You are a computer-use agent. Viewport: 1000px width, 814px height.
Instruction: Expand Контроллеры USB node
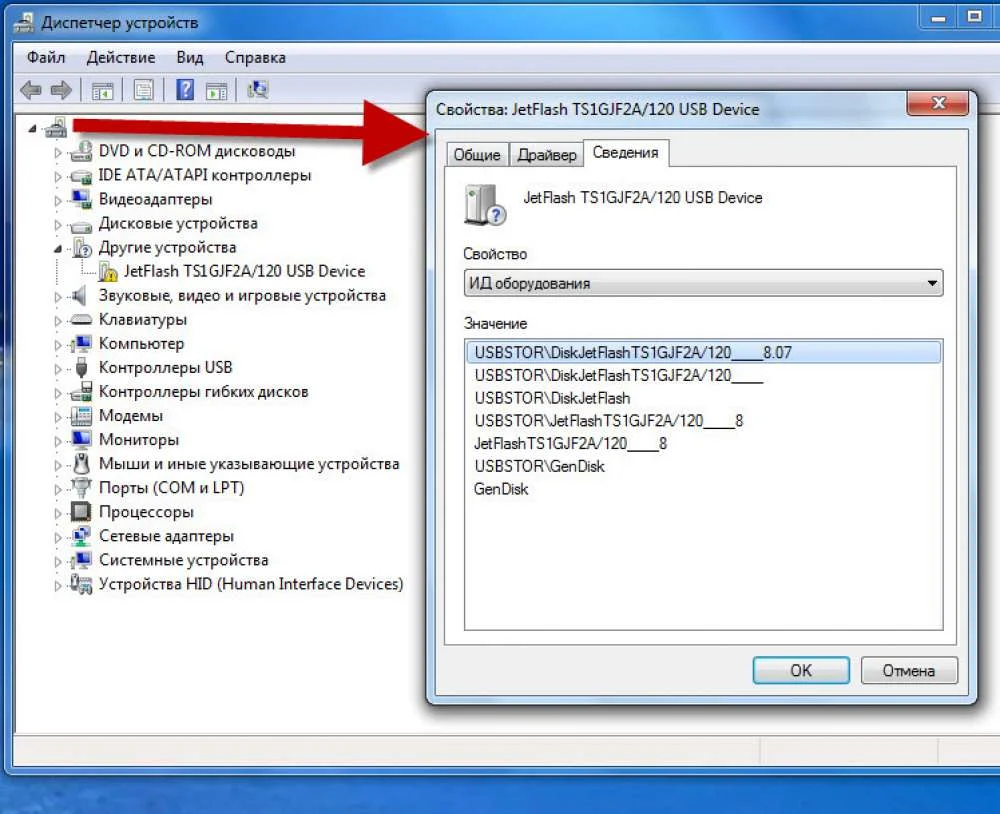57,369
